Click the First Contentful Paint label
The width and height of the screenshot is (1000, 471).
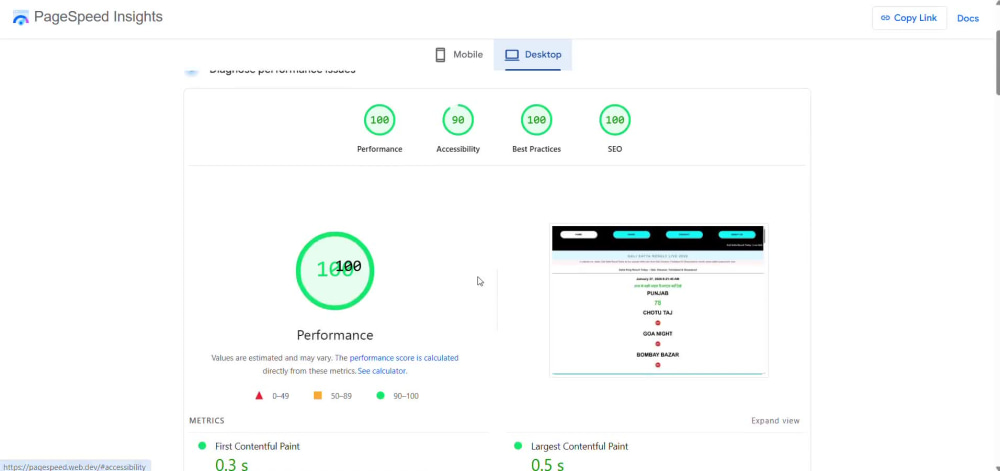pos(257,446)
